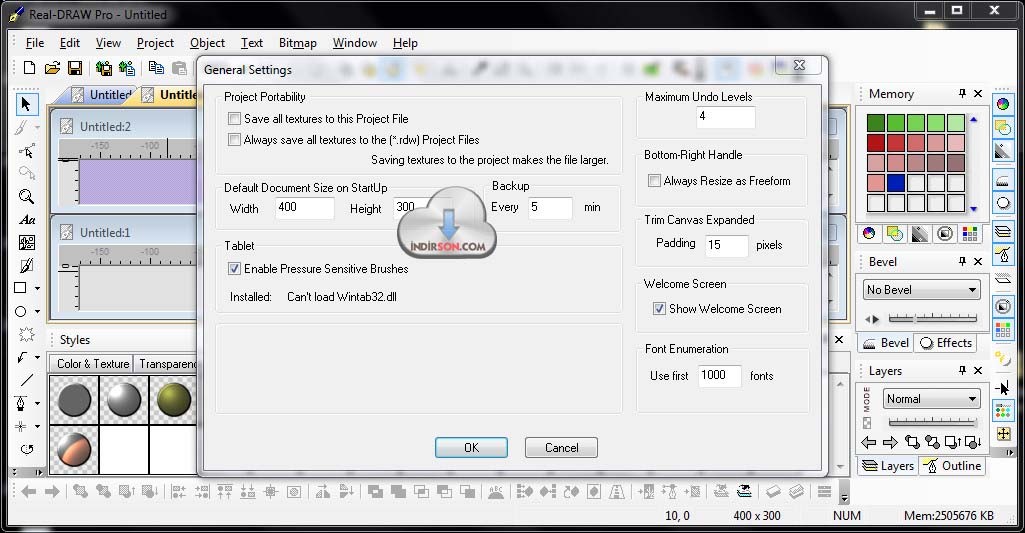Screen dimensions: 1025x533
Task: Toggle Enable Pressure Sensitive Brushes
Action: (x=234, y=268)
